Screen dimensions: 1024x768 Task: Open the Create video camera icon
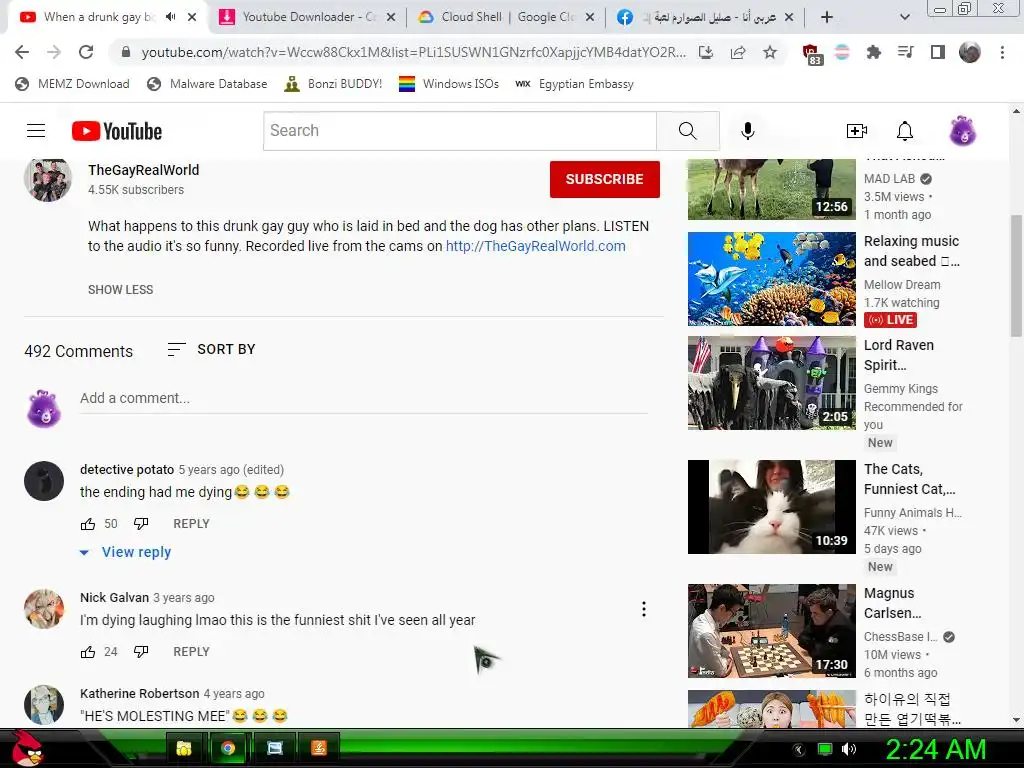856,131
